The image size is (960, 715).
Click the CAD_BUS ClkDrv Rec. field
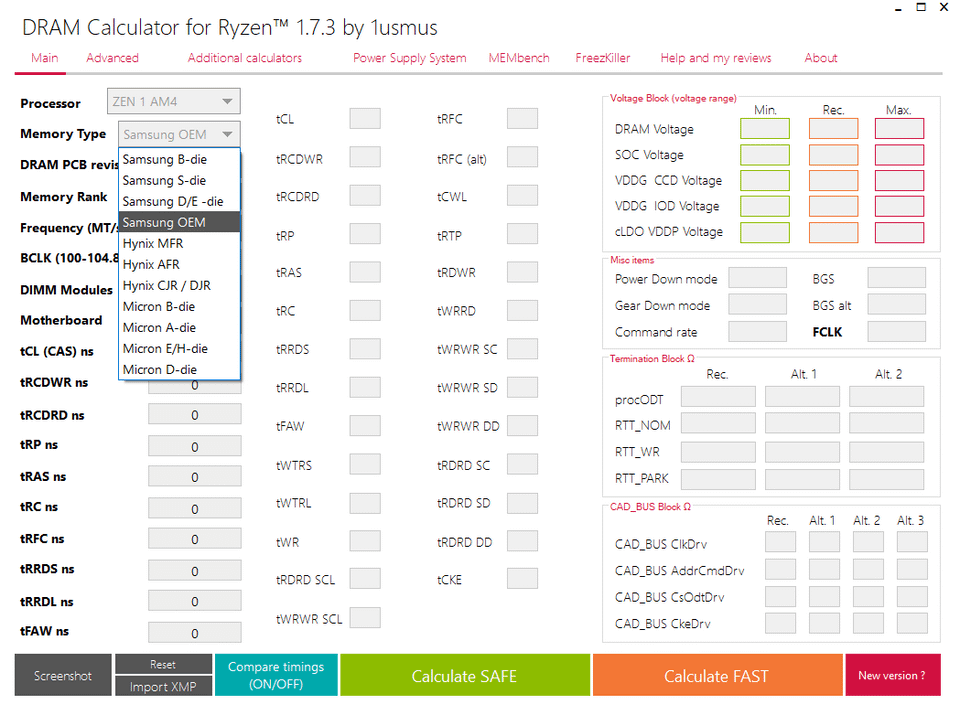point(780,542)
